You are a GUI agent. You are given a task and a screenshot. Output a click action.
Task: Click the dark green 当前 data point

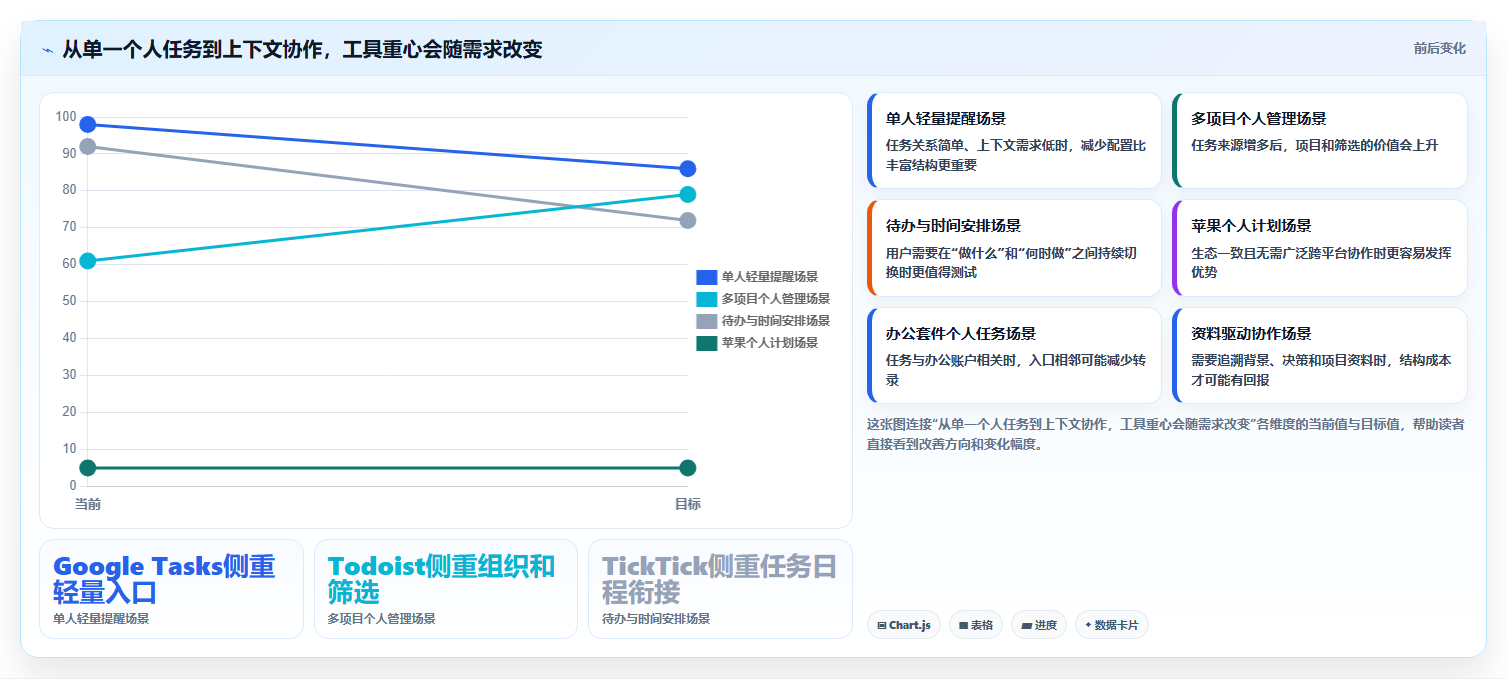88,468
